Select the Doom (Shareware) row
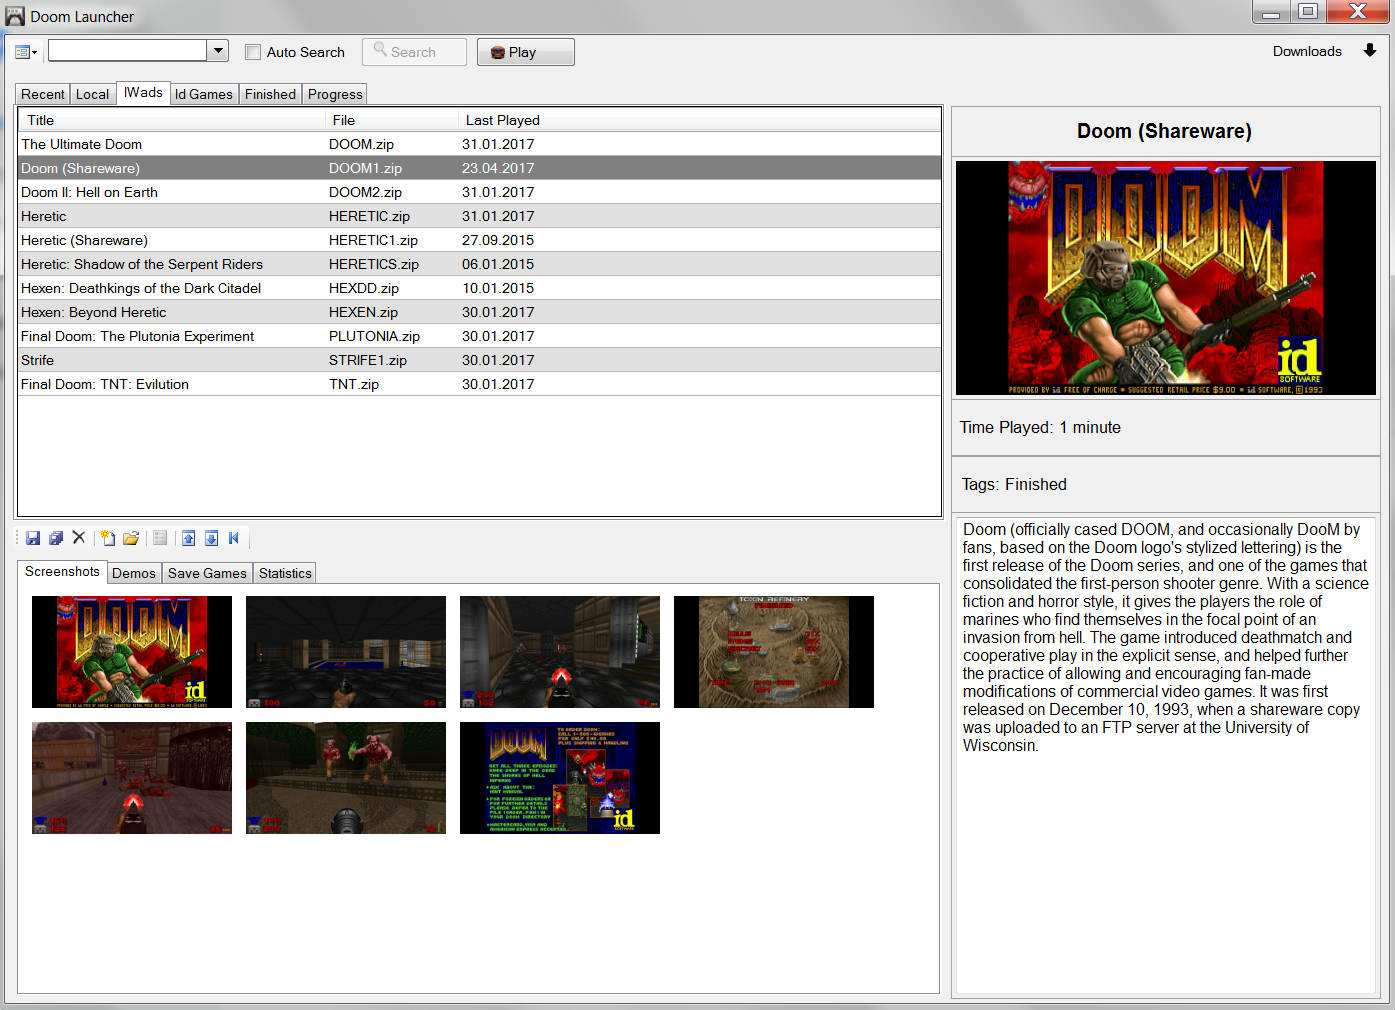1395x1010 pixels. [480, 168]
